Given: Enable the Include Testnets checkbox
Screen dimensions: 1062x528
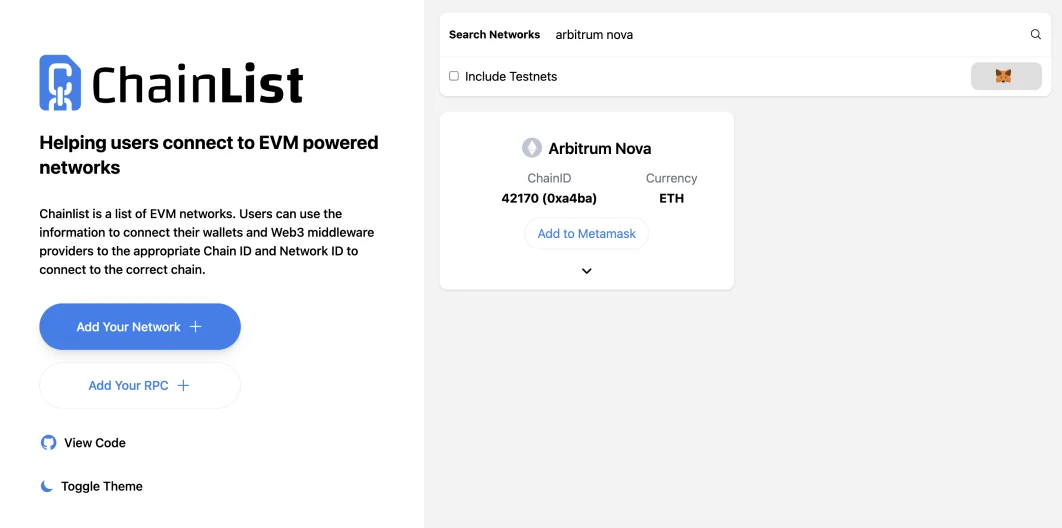Looking at the screenshot, I should click(454, 76).
